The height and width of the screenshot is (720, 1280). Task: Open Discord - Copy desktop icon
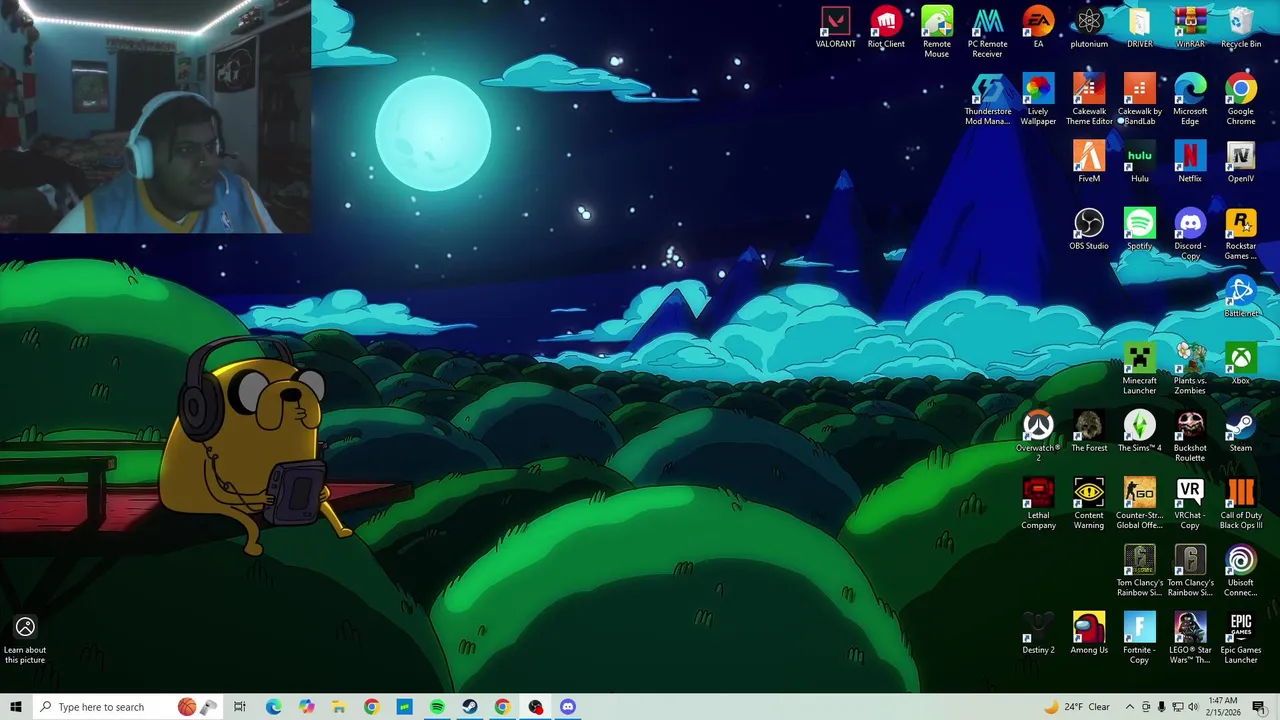(1190, 235)
